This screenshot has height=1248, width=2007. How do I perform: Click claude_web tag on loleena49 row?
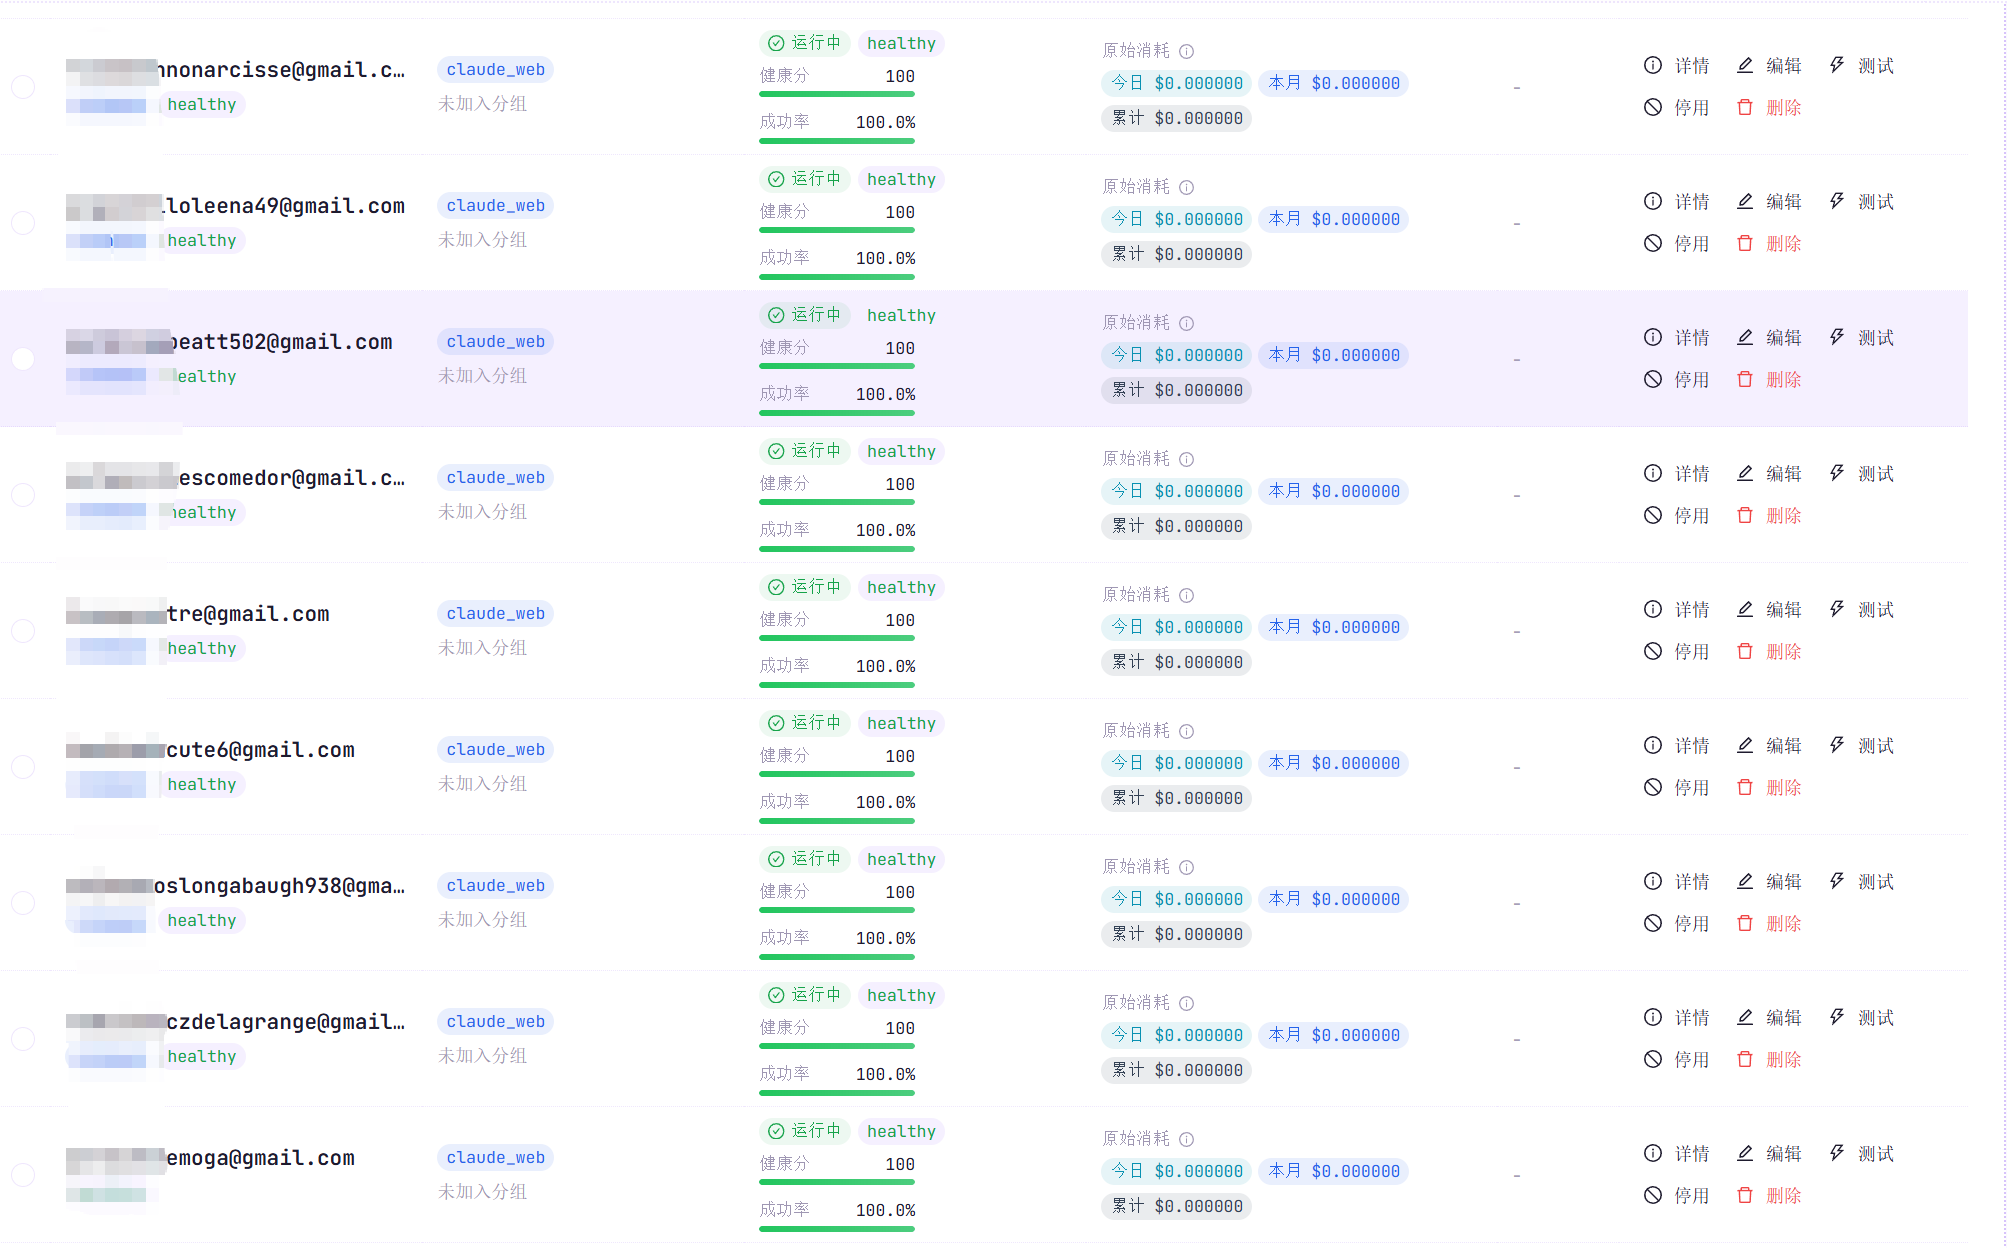495,206
